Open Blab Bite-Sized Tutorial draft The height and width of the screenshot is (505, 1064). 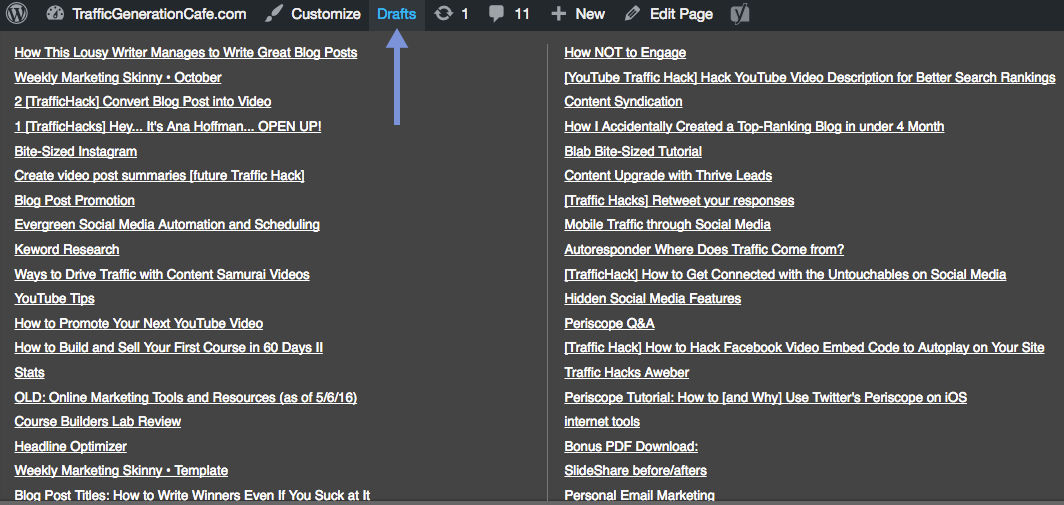(x=633, y=151)
